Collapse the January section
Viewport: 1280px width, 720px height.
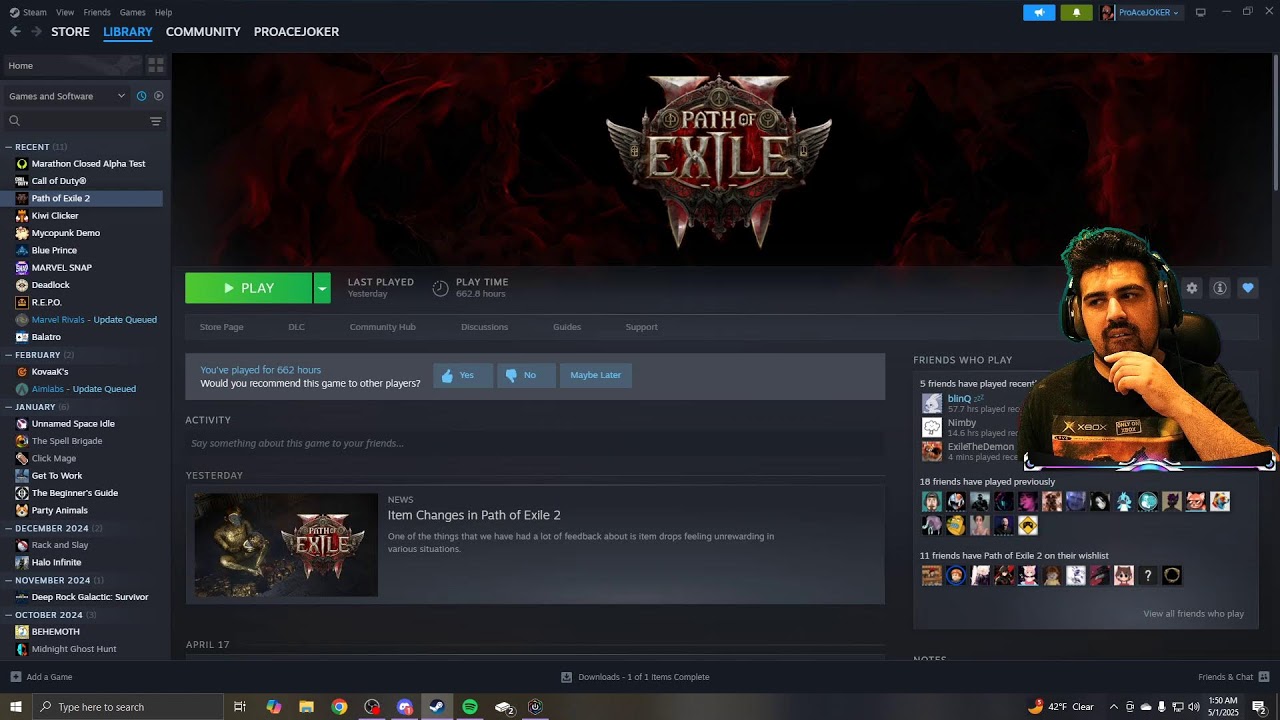pos(10,407)
